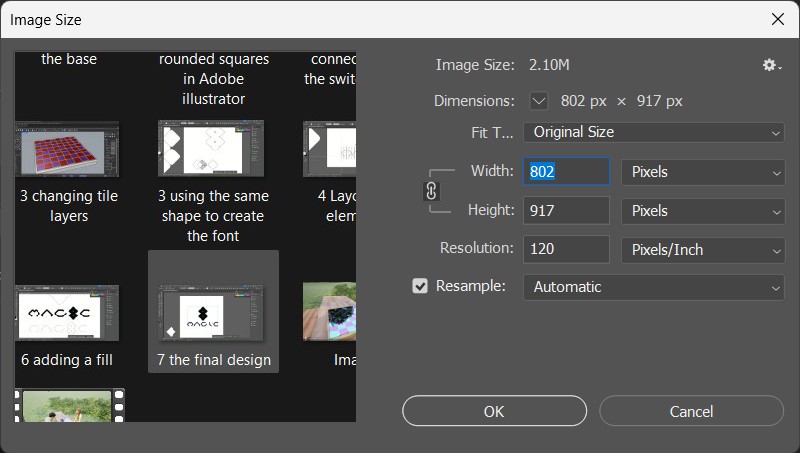Screen dimensions: 800x453
Task: Open the Dimensions unit dropdown arrow
Action: tap(540, 100)
